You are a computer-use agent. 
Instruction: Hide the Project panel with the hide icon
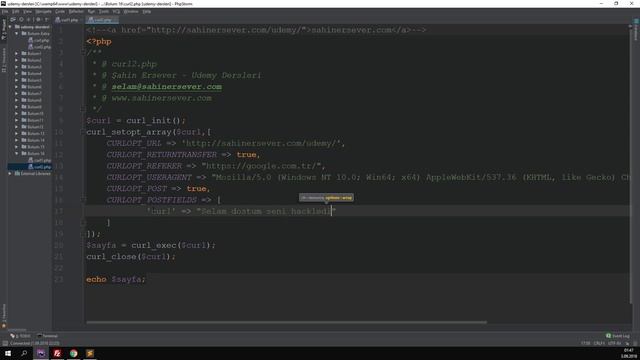pyautogui.click(x=46, y=20)
